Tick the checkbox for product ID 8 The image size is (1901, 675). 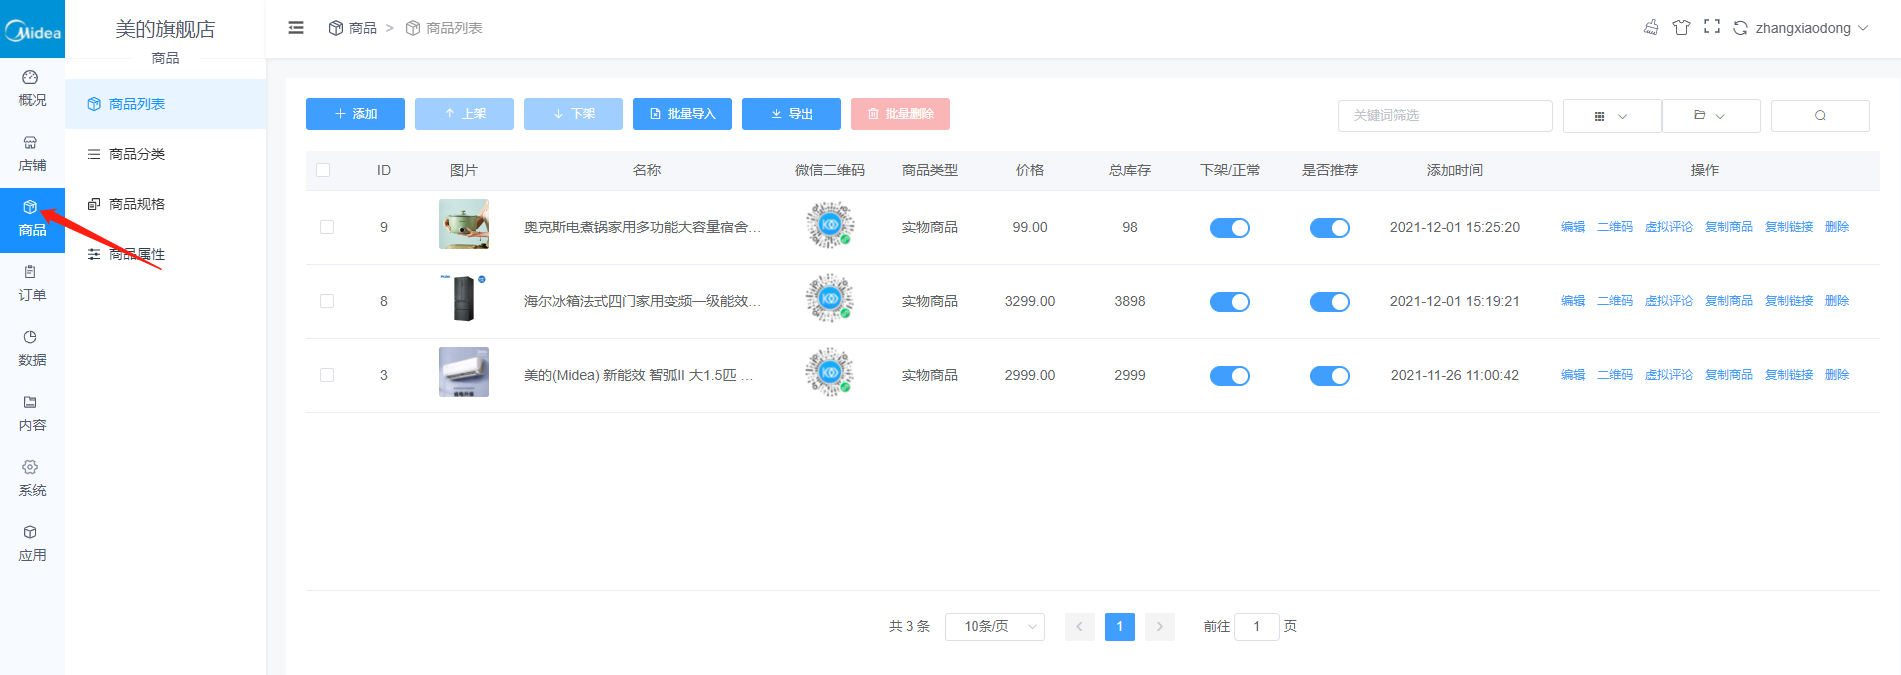pyautogui.click(x=327, y=301)
